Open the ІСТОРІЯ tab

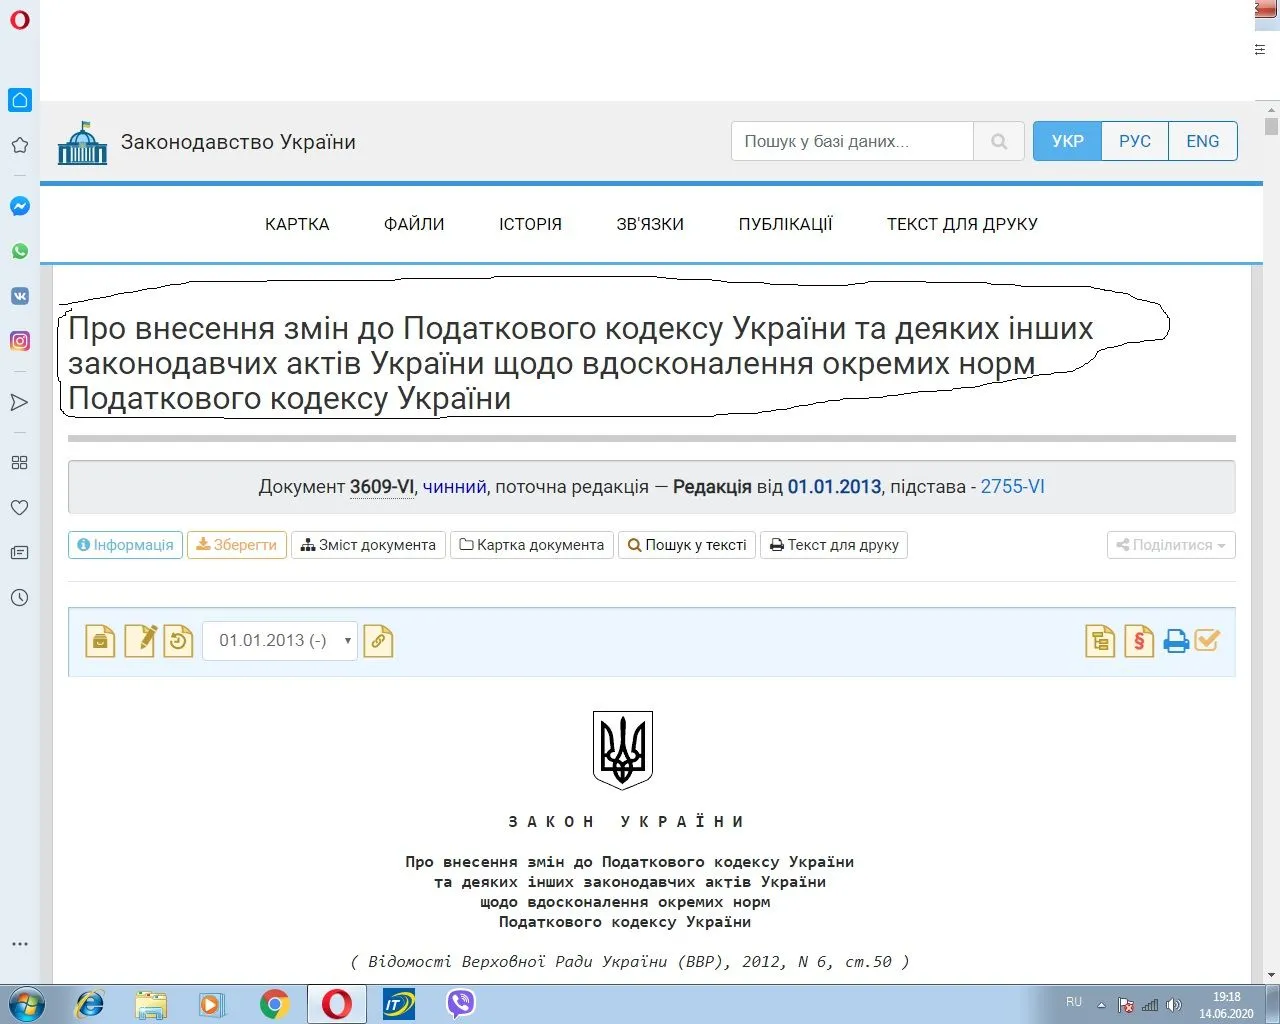[530, 224]
